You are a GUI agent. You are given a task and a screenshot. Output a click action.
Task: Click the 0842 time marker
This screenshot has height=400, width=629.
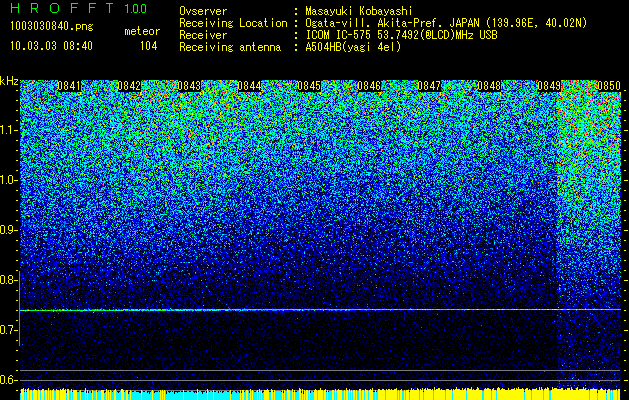(129, 86)
